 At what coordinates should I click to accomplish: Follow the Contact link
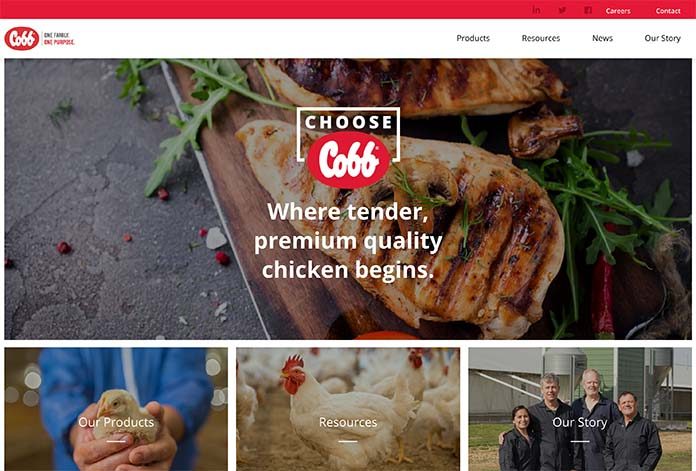pyautogui.click(x=668, y=11)
